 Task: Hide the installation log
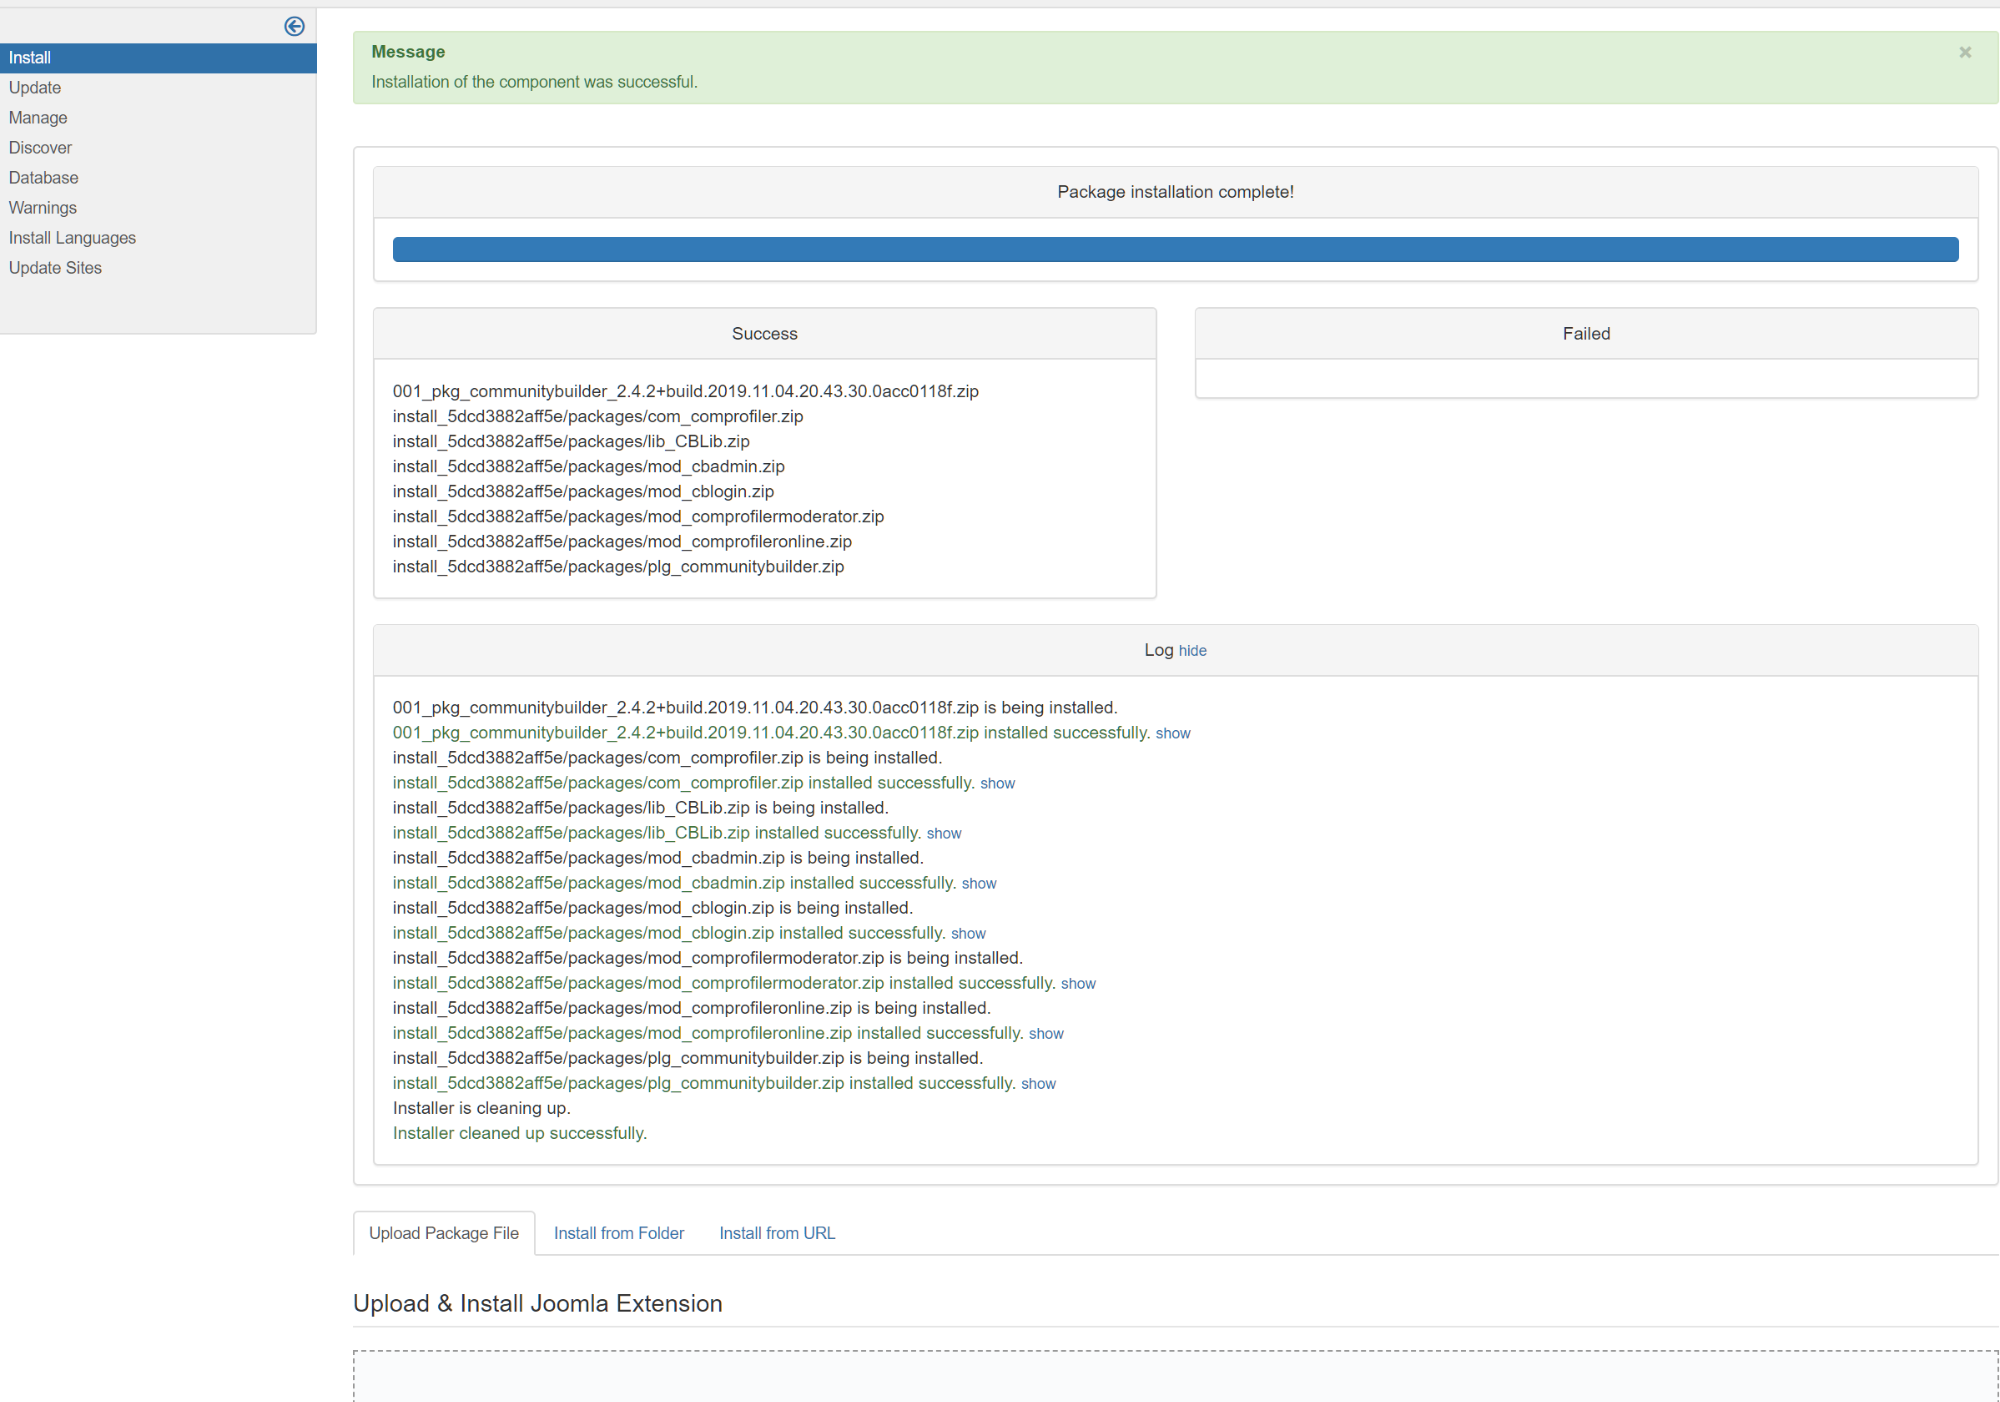coord(1192,651)
